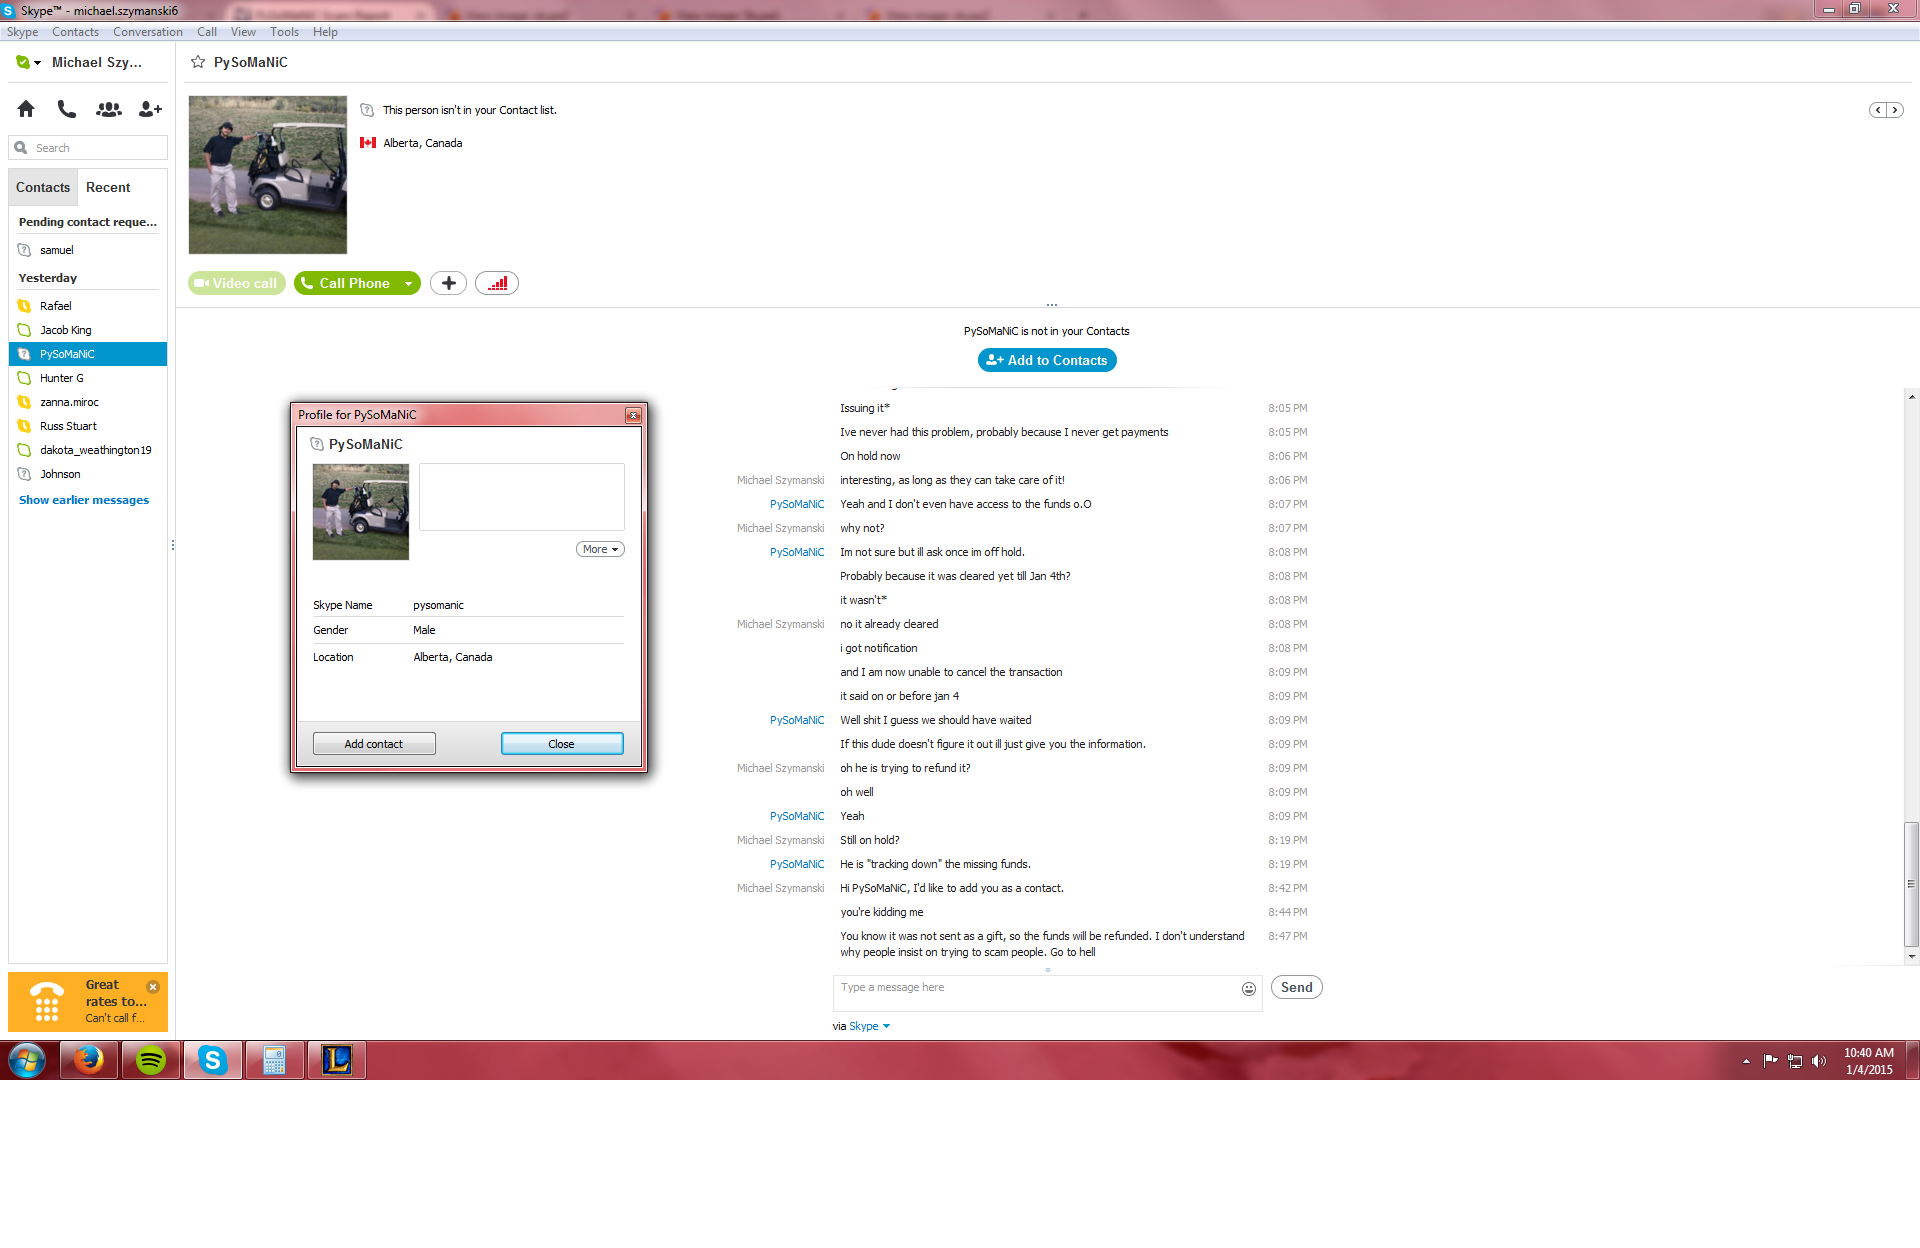Click the create group icon
Viewport: 1920px width, 1248px height.
coord(108,109)
